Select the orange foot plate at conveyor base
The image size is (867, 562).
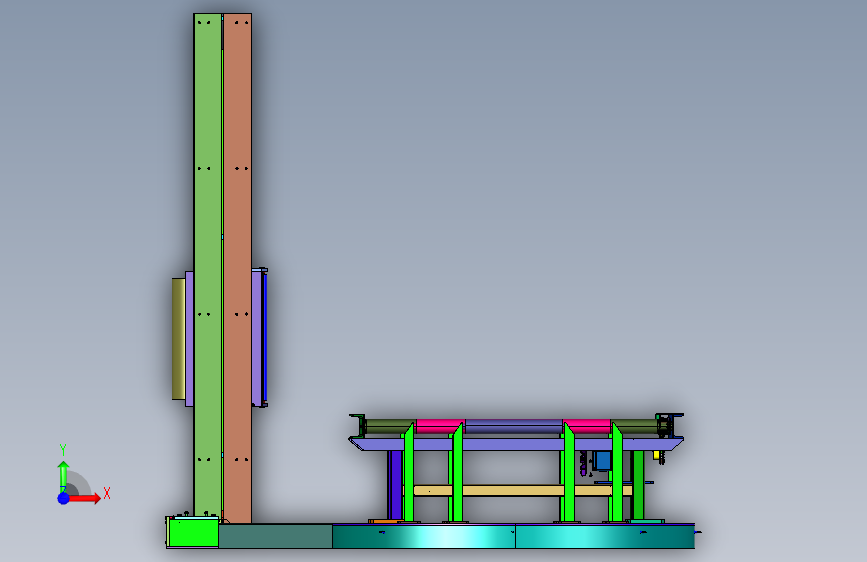pyautogui.click(x=384, y=521)
